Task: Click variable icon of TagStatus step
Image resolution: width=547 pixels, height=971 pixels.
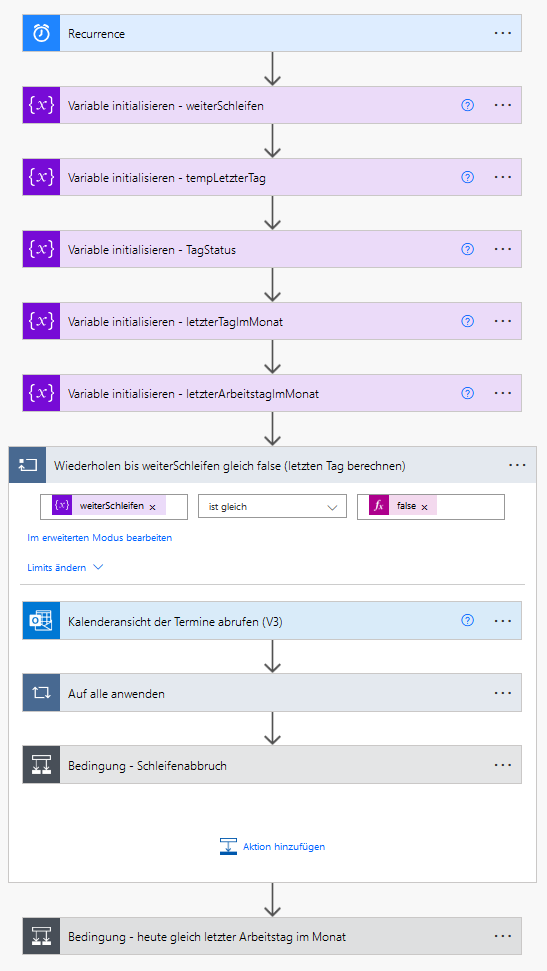Action: pos(41,250)
